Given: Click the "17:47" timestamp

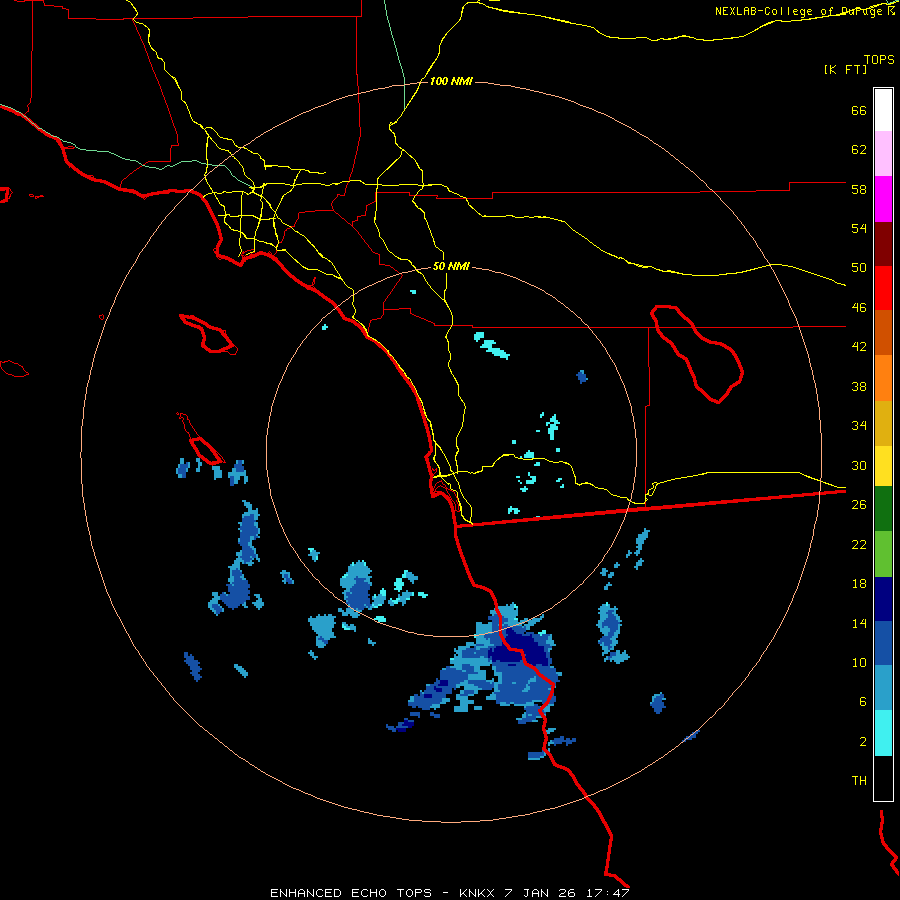Looking at the screenshot, I should pos(608,893).
